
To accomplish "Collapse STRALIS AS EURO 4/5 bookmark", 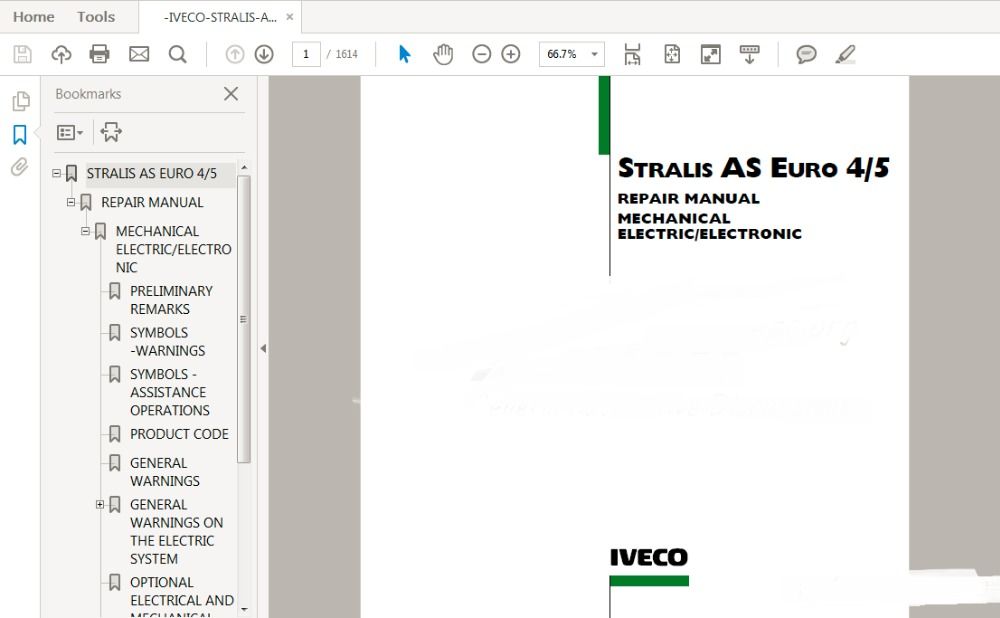I will point(57,173).
